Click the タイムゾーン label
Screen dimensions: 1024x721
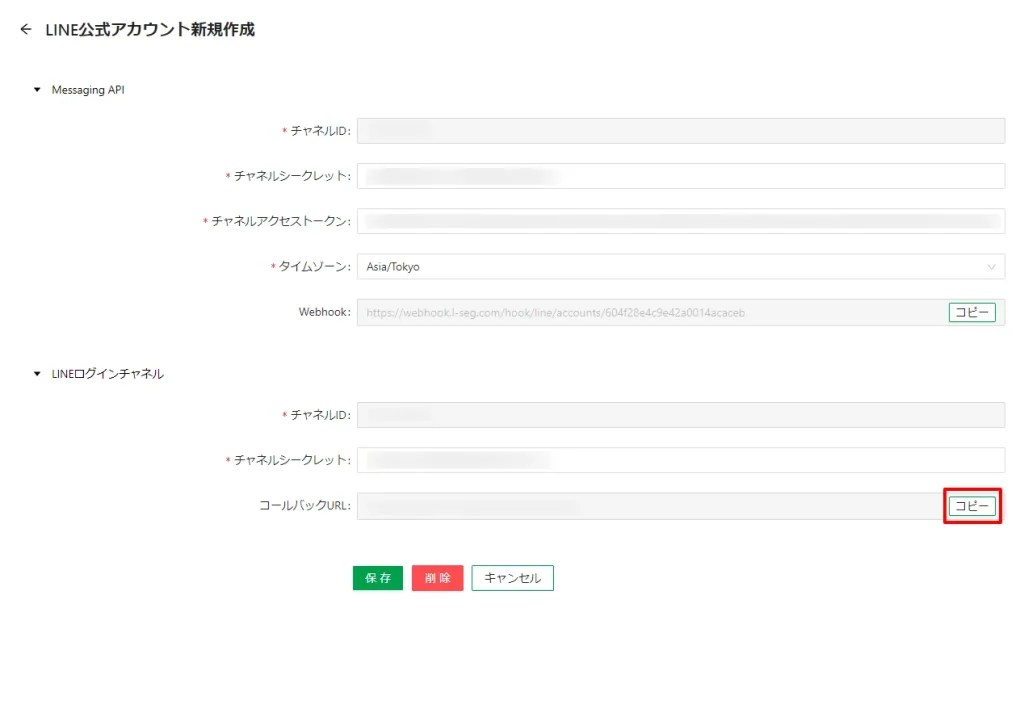pyautogui.click(x=315, y=266)
